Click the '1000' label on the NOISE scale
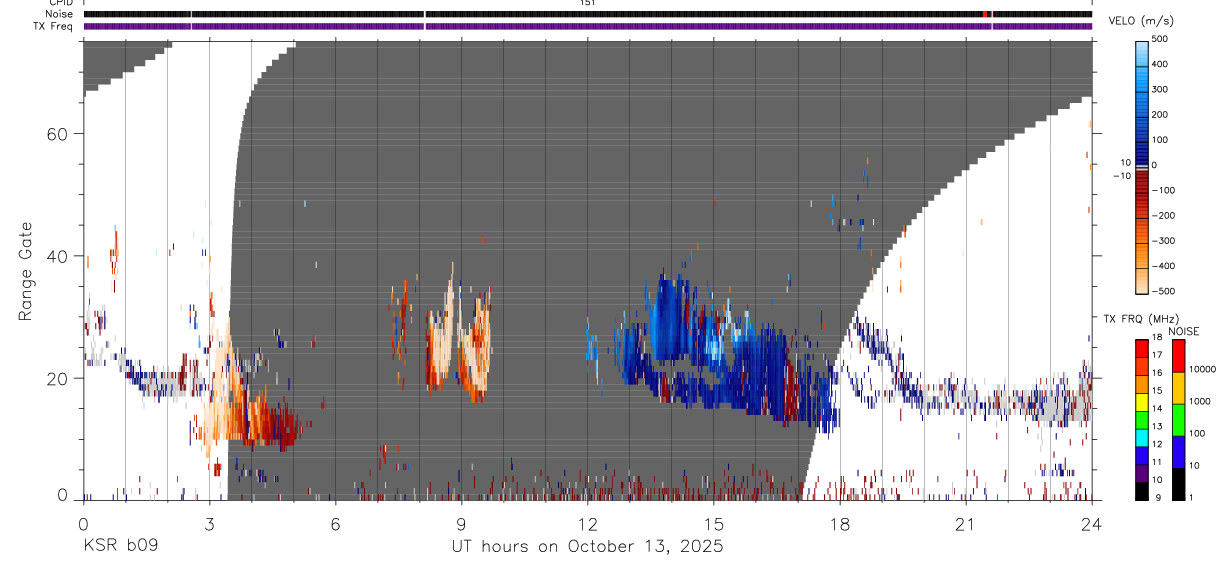This screenshot has height=567, width=1228. pos(1200,401)
